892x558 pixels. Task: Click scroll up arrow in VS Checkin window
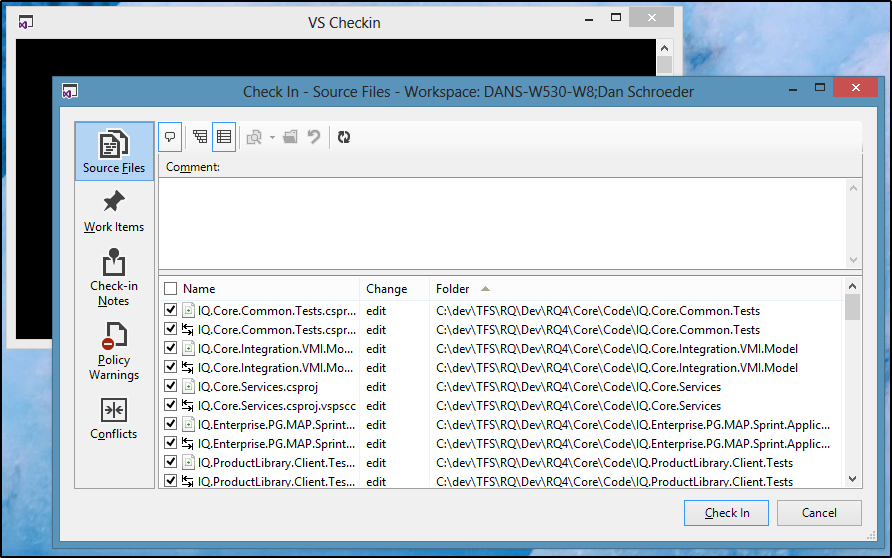coord(664,48)
